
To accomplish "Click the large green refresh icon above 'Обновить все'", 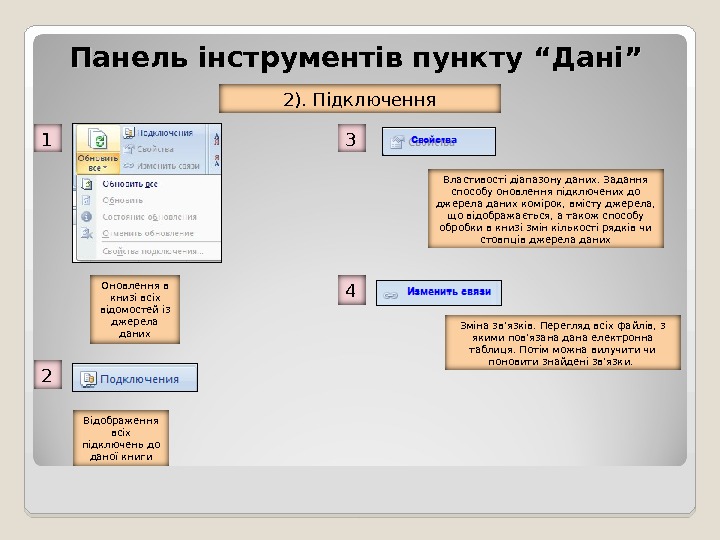I will click(98, 139).
